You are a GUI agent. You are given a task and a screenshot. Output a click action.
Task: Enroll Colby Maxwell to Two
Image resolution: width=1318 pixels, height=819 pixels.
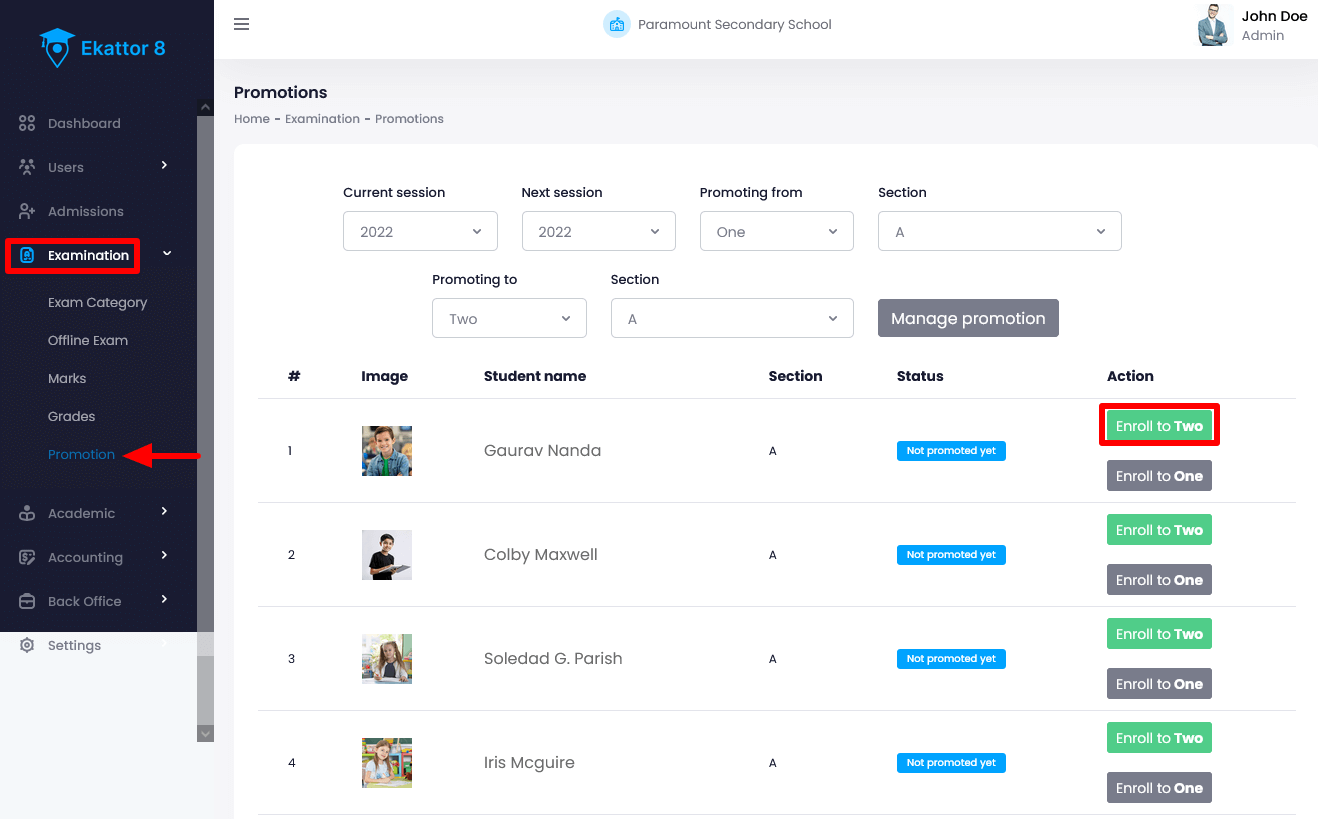pyautogui.click(x=1159, y=530)
